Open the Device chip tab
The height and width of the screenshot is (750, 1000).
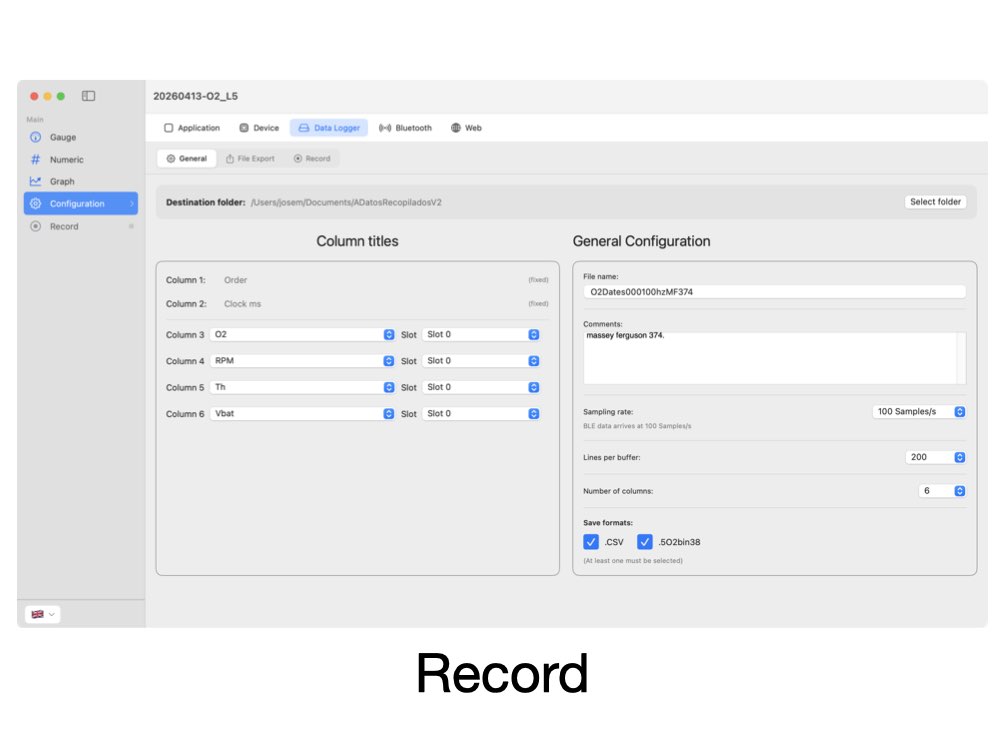[x=259, y=128]
